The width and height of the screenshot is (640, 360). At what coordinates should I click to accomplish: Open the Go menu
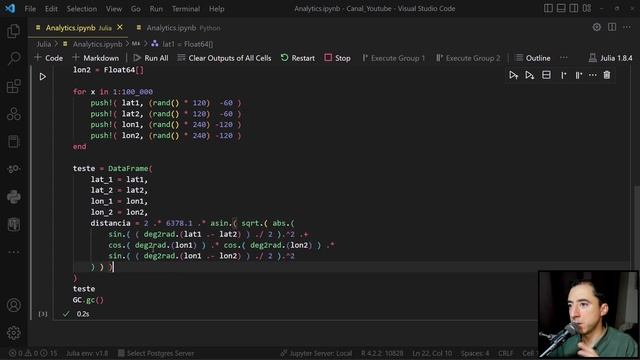[136, 9]
